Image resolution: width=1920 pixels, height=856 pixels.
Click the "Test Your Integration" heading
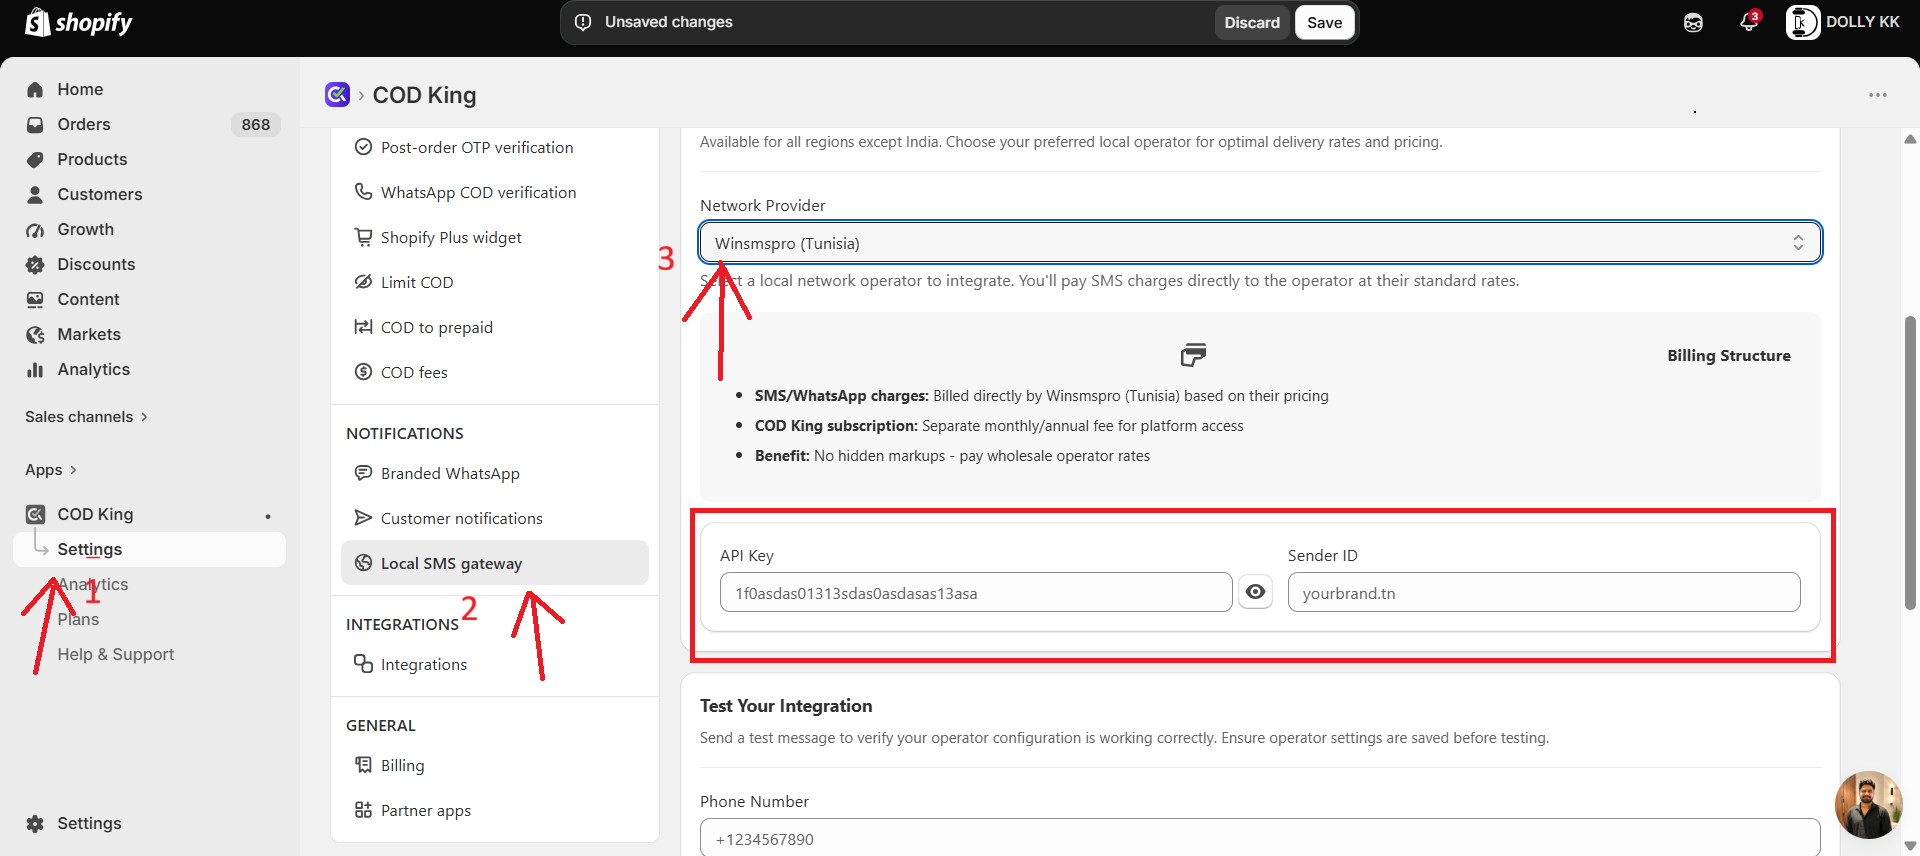(786, 706)
